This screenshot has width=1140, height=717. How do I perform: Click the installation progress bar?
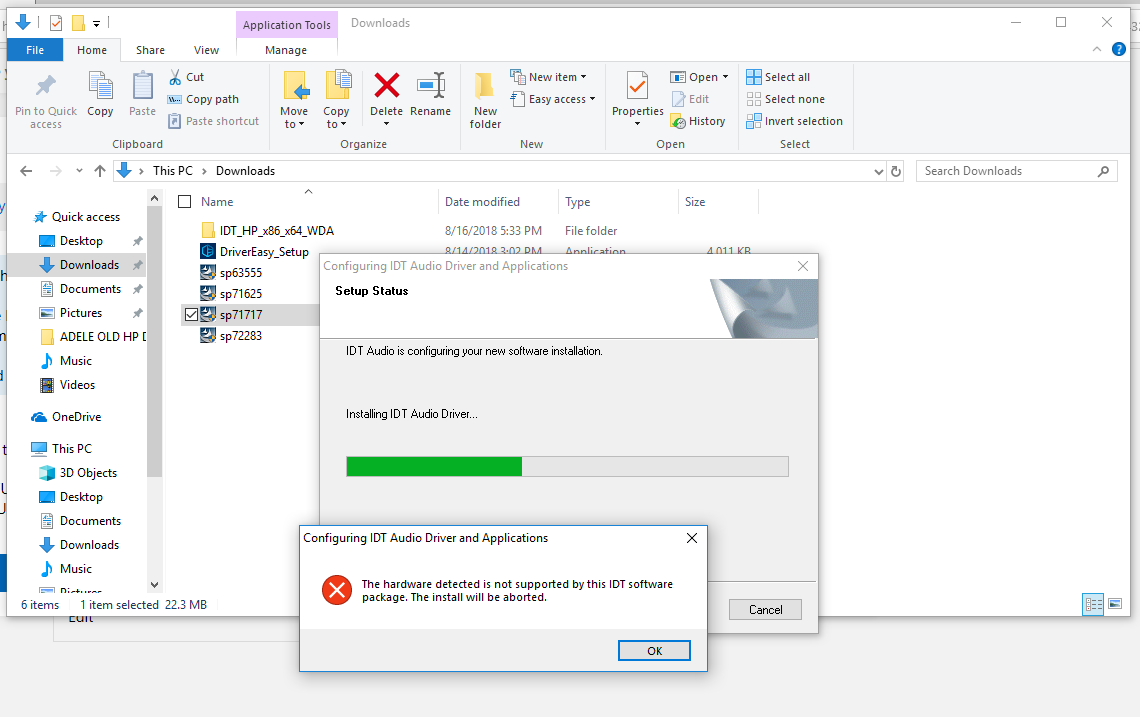point(567,466)
